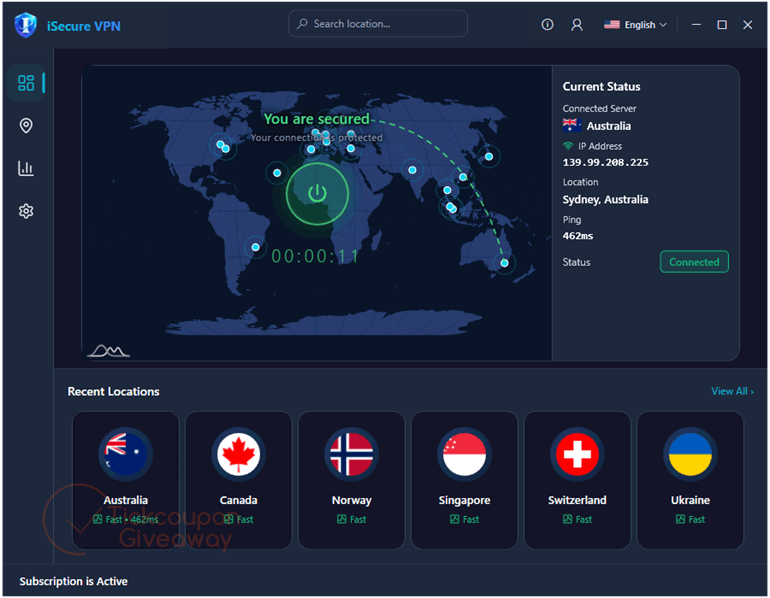Close the iSecure VPN window
Image resolution: width=770 pixels, height=598 pixels.
747,25
